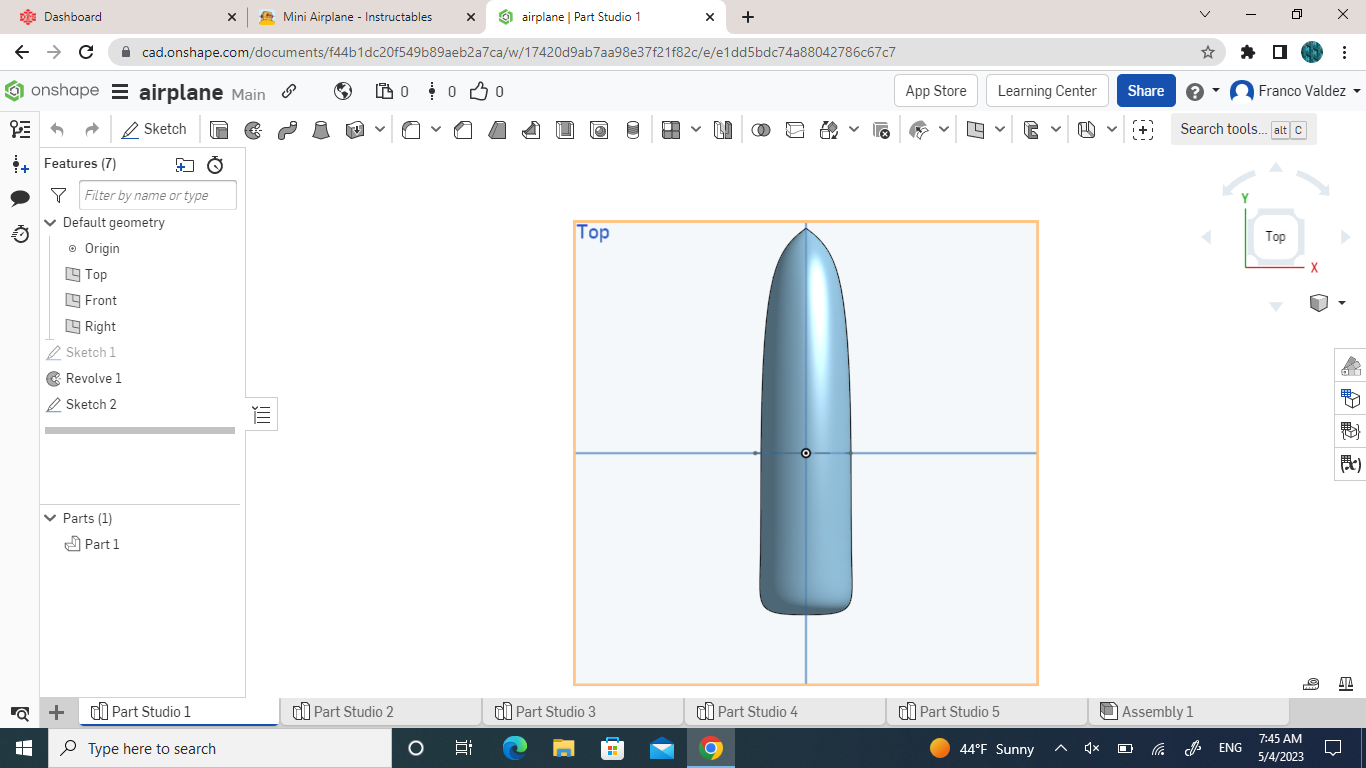Select the Sweep tool
The height and width of the screenshot is (768, 1366).
(x=288, y=130)
